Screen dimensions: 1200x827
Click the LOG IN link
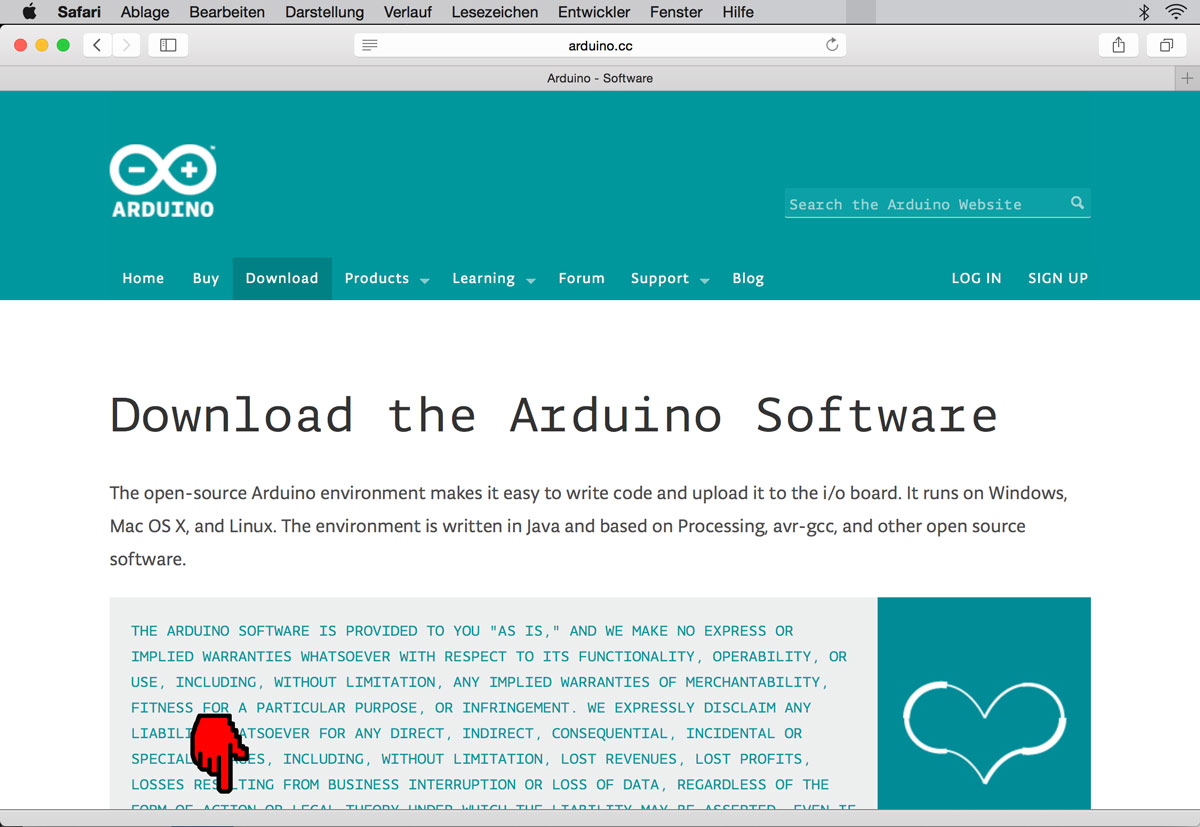976,278
